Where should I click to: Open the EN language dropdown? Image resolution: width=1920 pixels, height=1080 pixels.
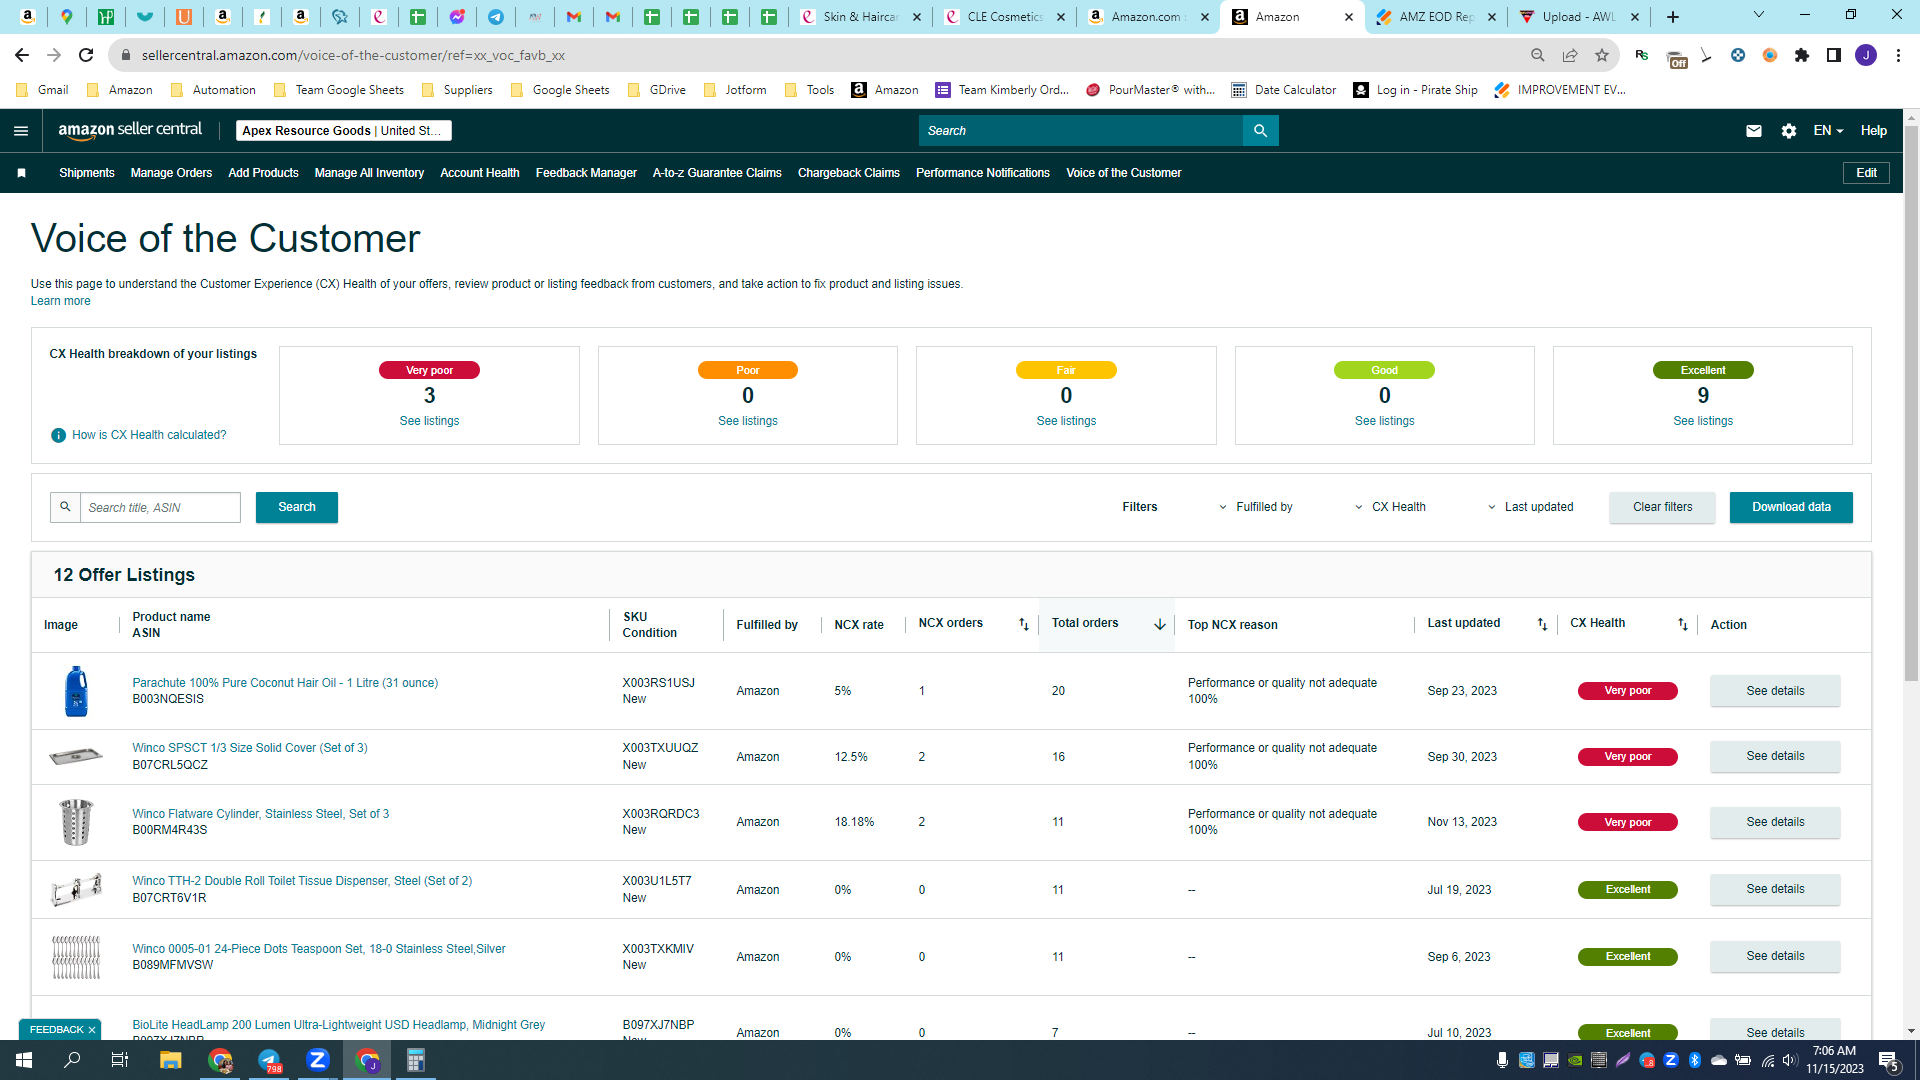1828,131
